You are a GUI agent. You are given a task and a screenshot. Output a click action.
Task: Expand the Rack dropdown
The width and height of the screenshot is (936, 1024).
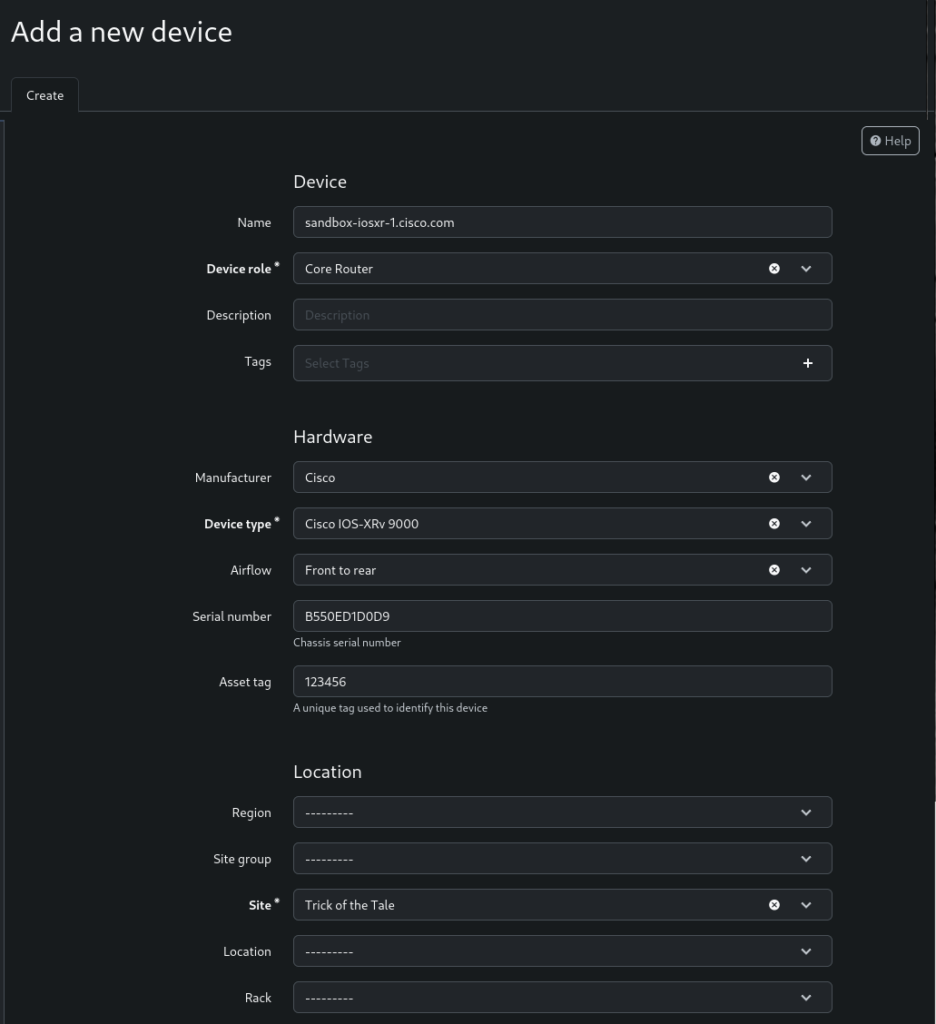(x=562, y=998)
